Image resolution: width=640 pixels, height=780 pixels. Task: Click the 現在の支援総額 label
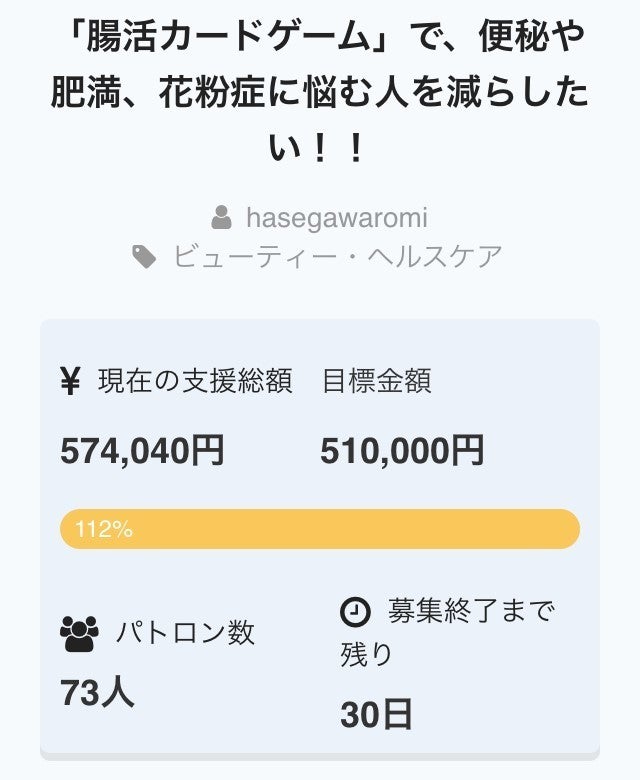[195, 381]
